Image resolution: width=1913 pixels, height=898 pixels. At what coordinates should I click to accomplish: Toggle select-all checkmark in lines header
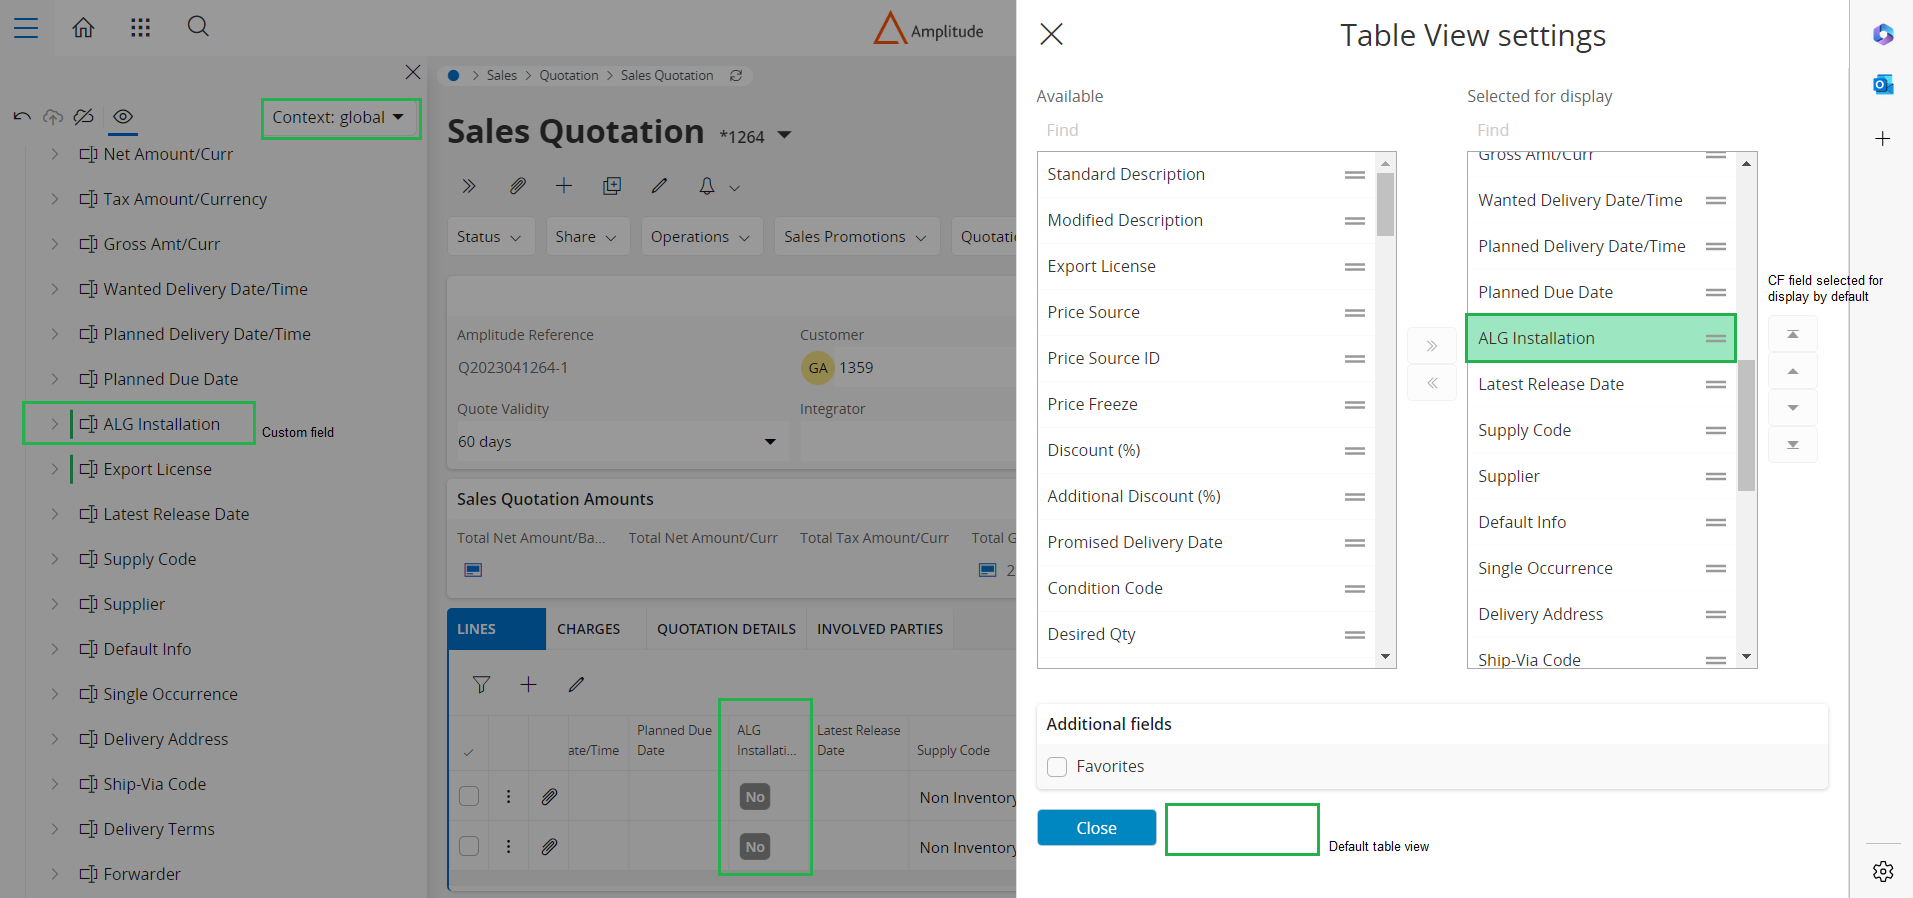coord(469,752)
